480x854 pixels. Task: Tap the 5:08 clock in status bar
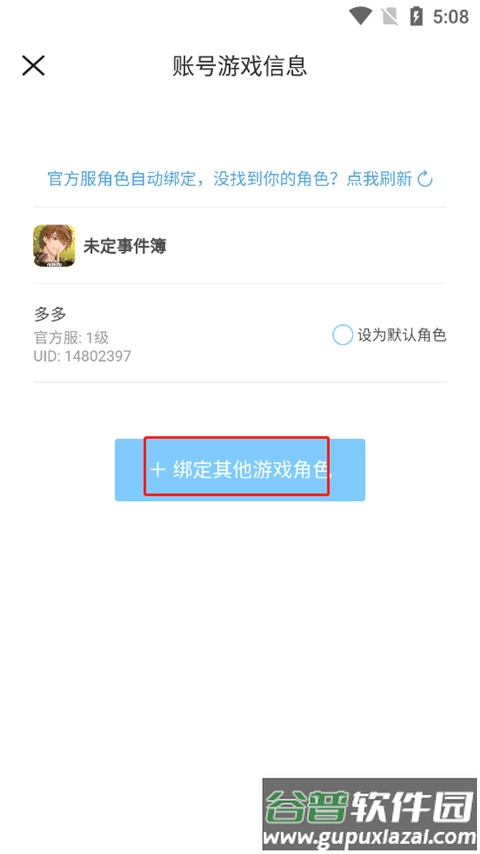(x=451, y=17)
